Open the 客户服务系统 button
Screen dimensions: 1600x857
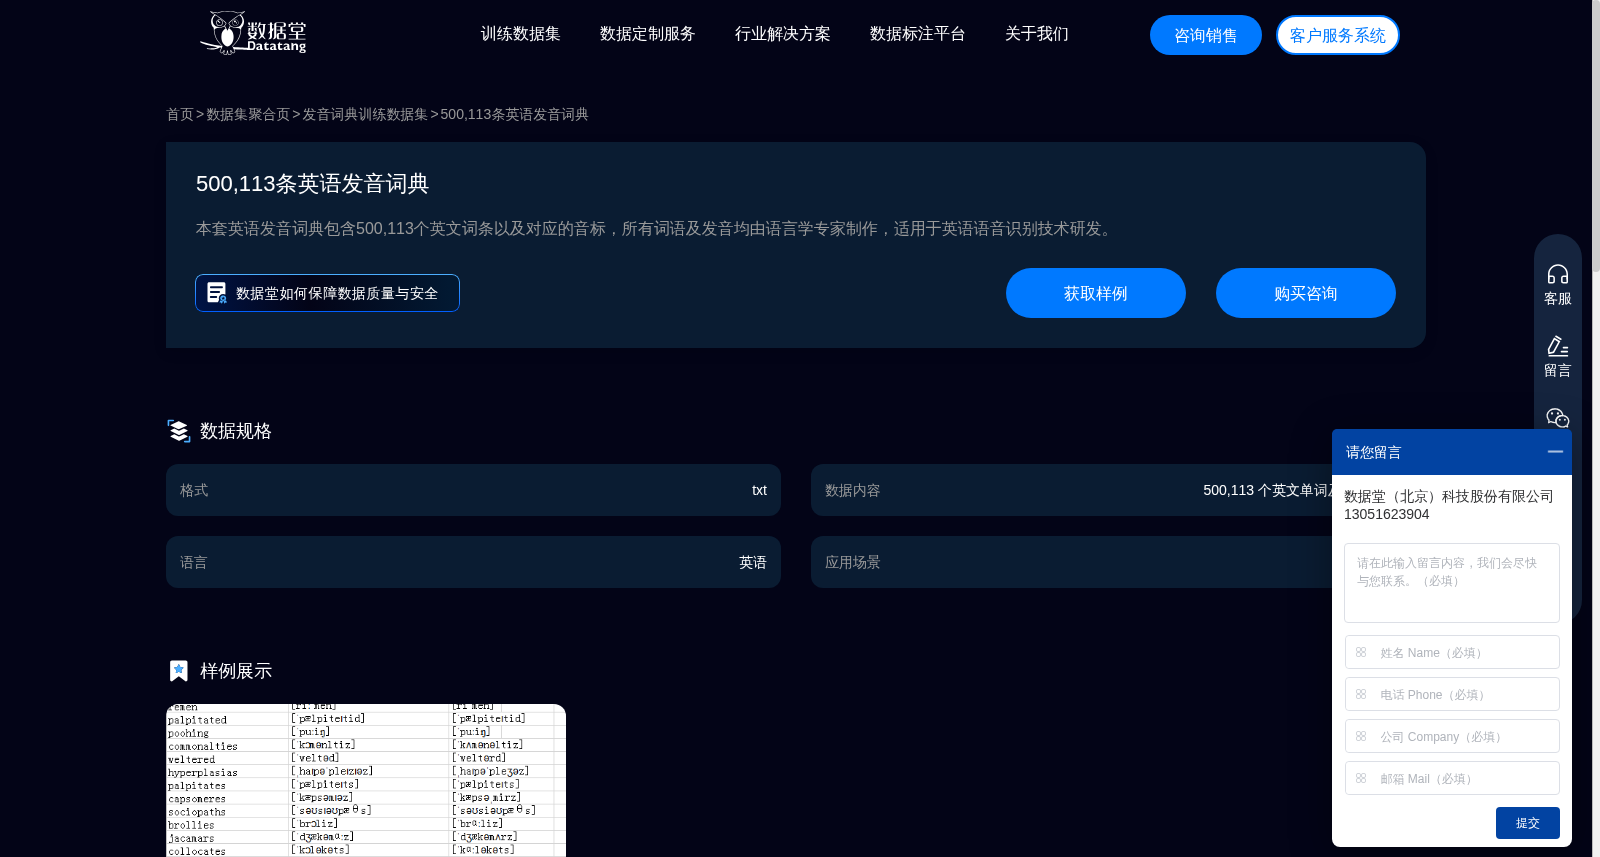1338,35
